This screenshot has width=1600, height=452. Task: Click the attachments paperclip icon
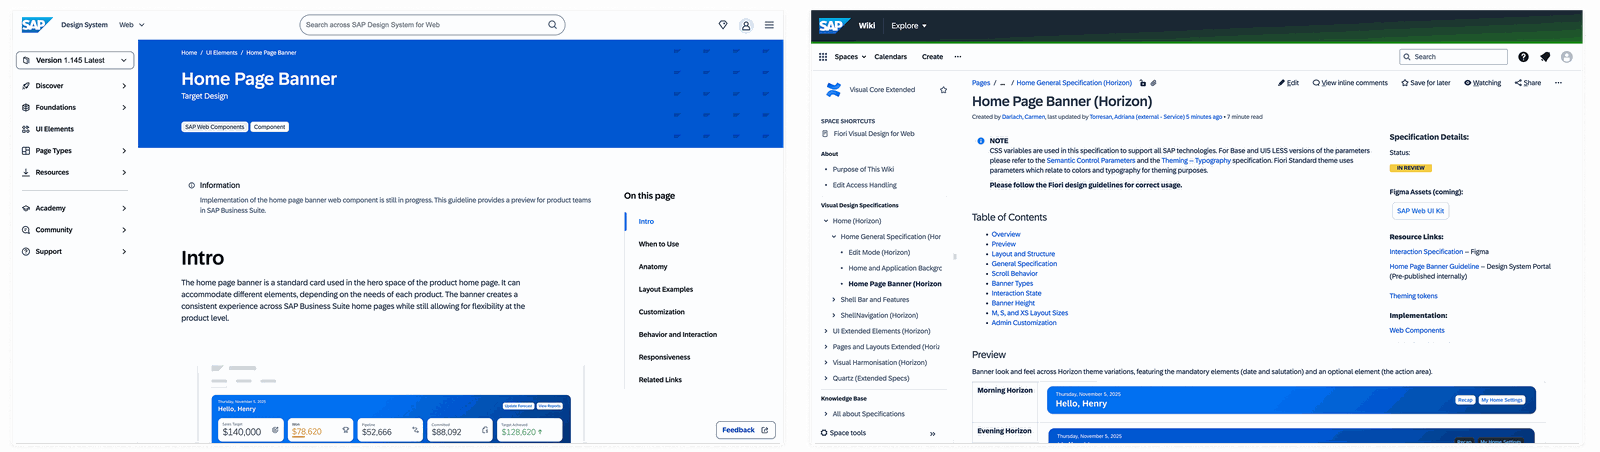[1153, 83]
